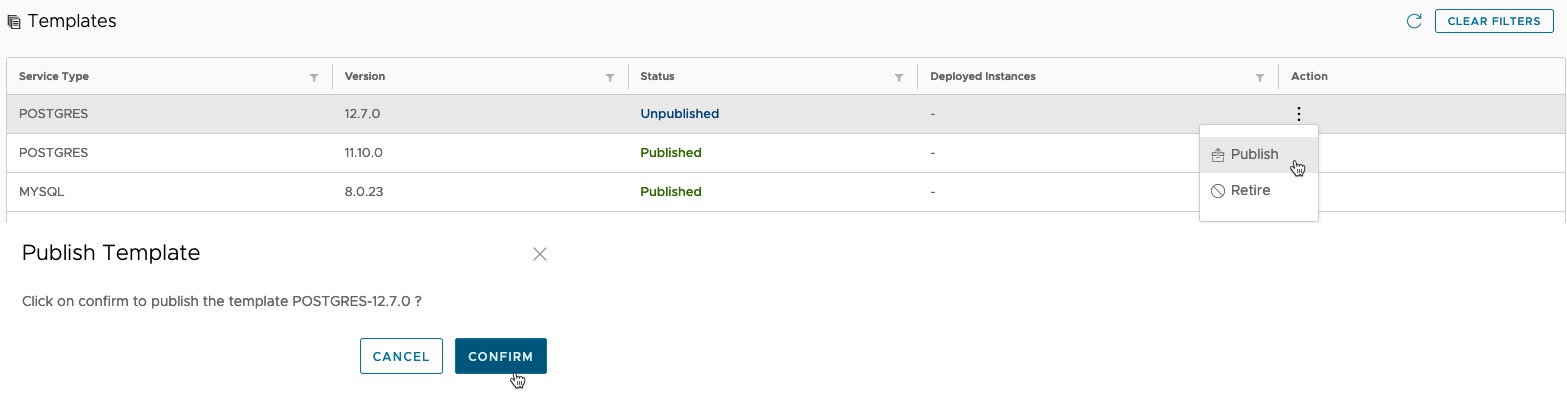Viewport: 1567px width, 396px height.
Task: Click the Templates page icon
Action: pyautogui.click(x=14, y=21)
